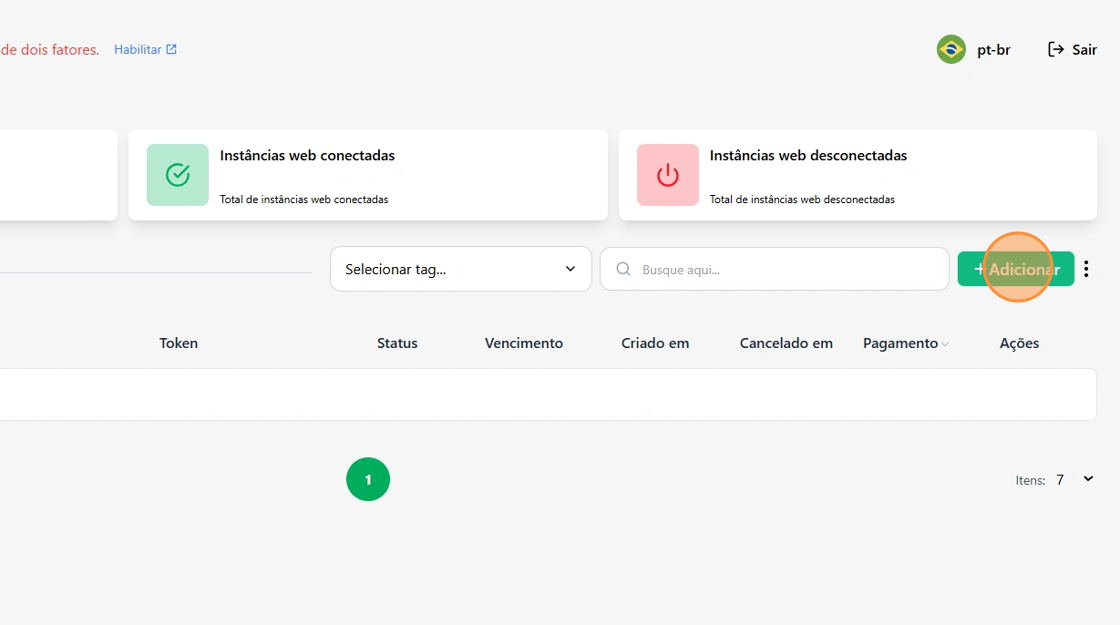The height and width of the screenshot is (625, 1120).
Task: Click the Cancelado em column header
Action: click(786, 343)
